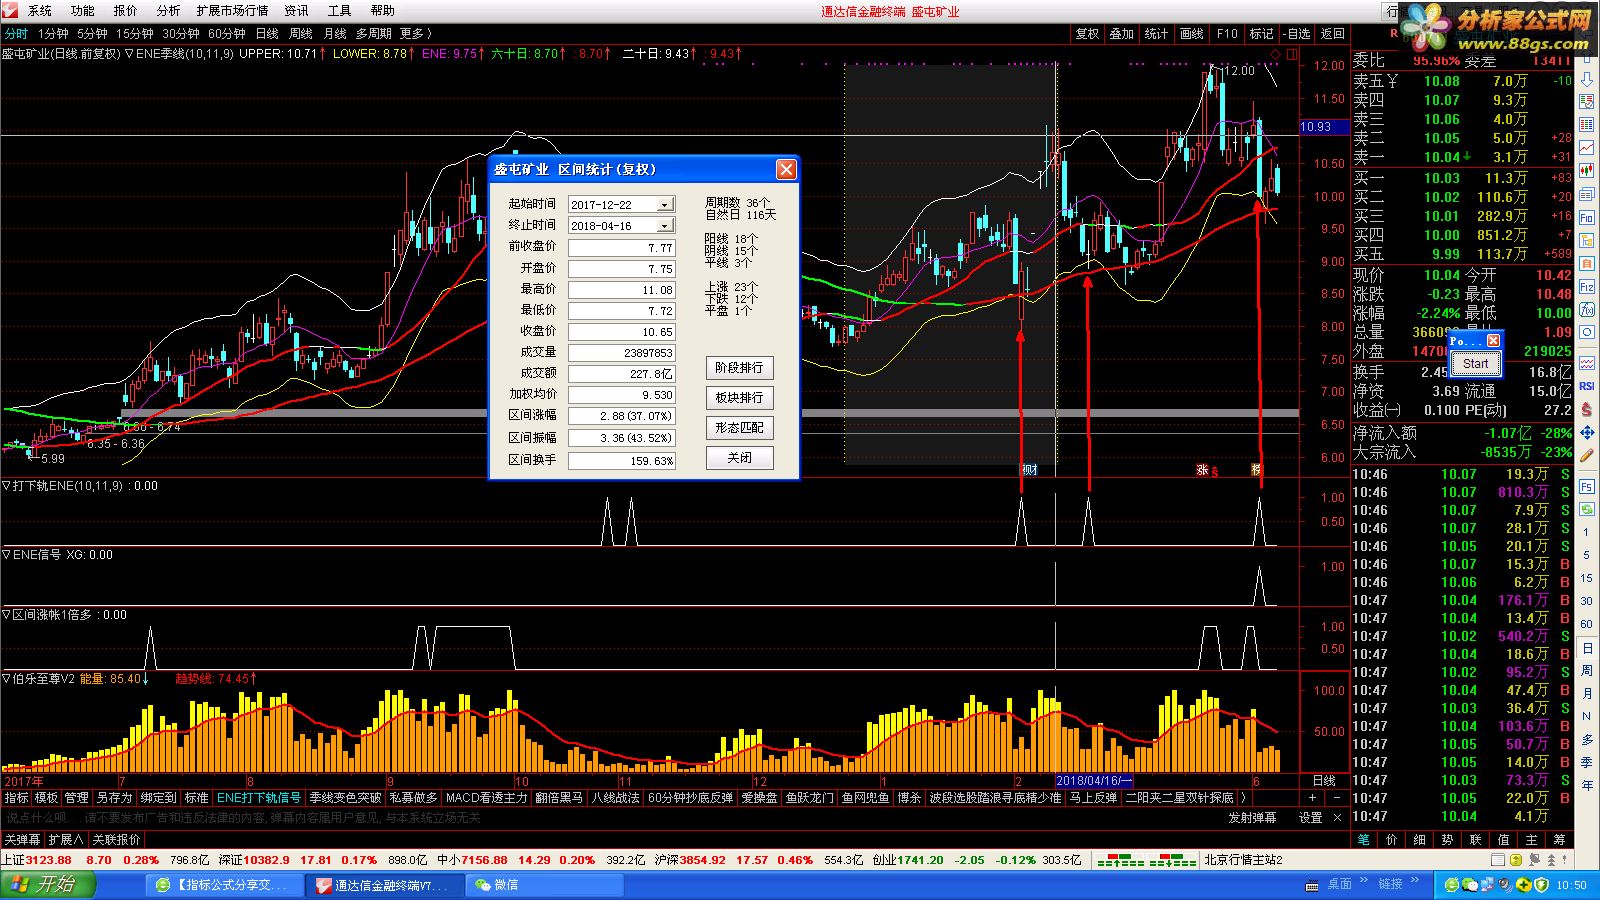Open the f(x) formula sidebar icon

tap(1587, 309)
